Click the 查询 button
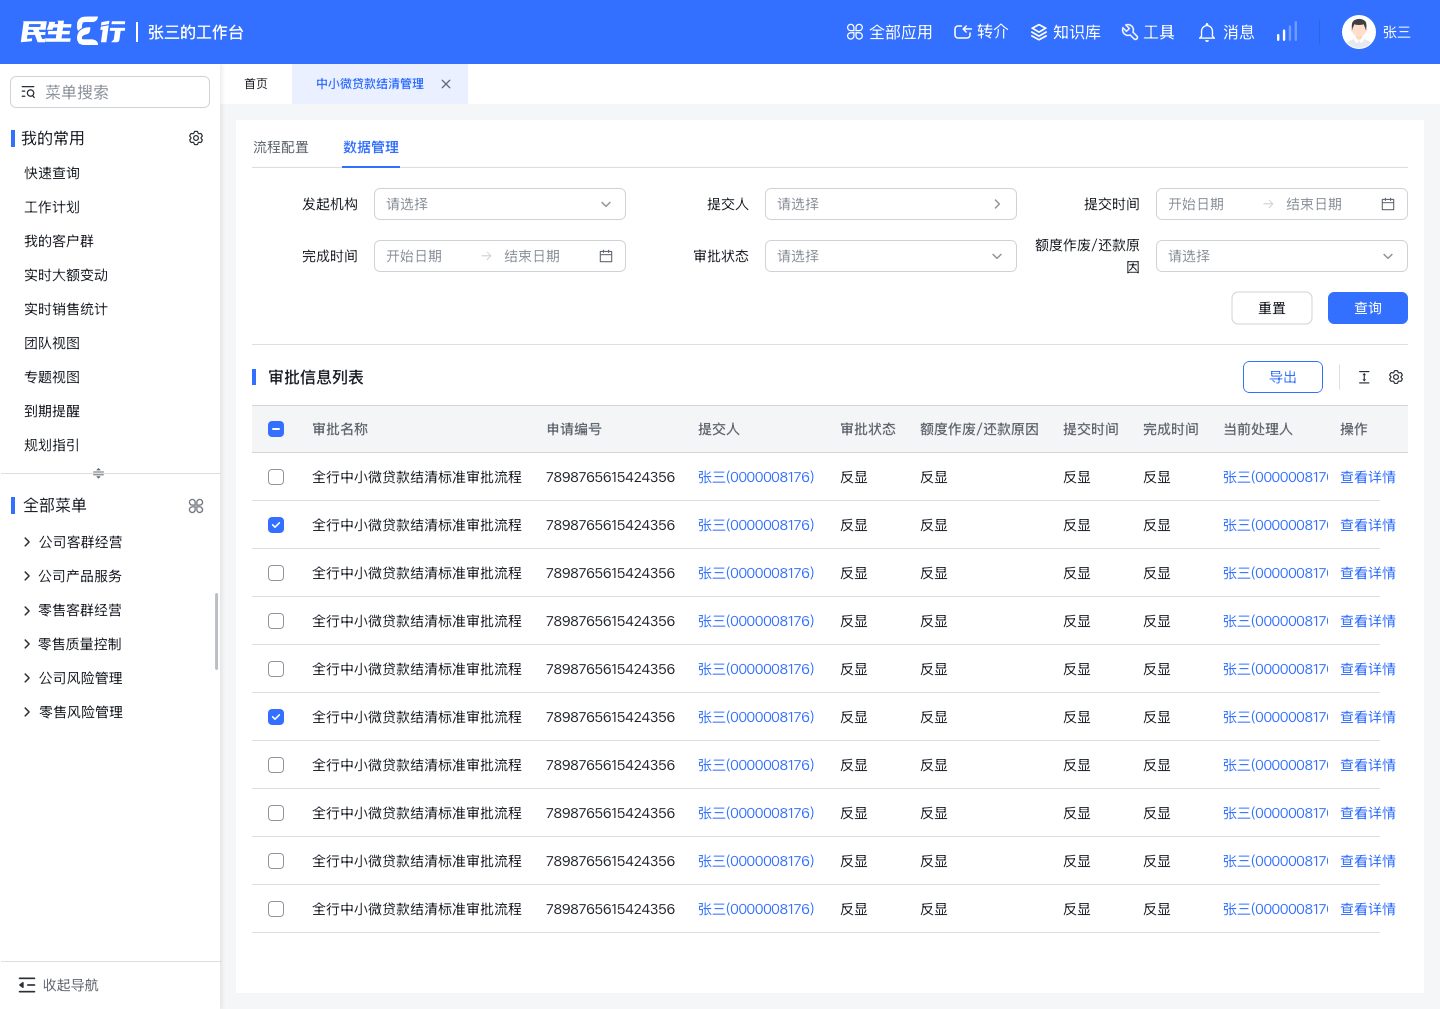Image resolution: width=1440 pixels, height=1009 pixels. point(1368,308)
